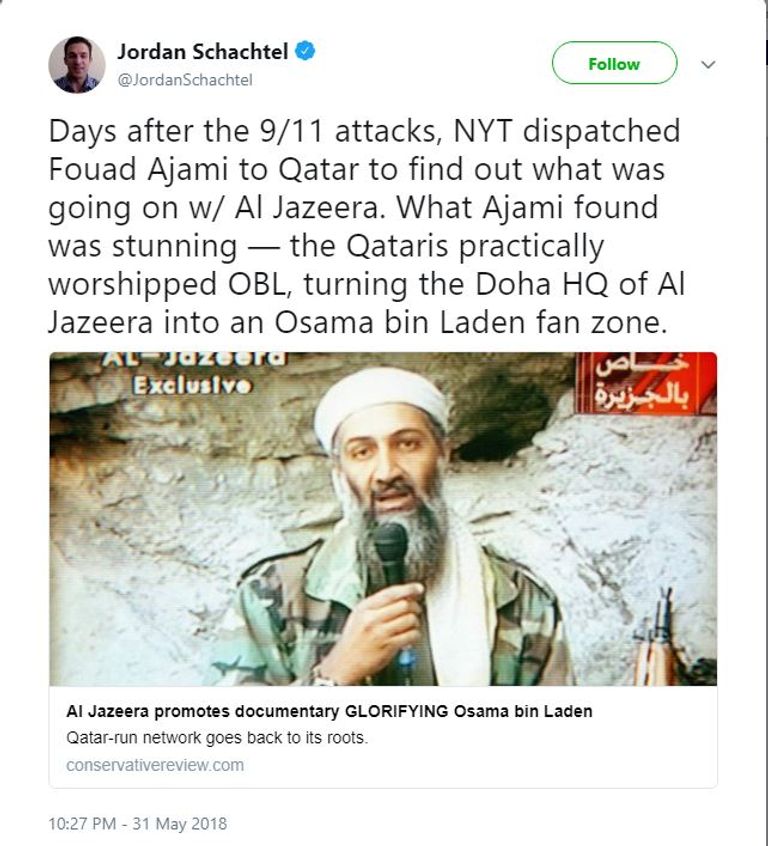Click the blue verified badge
768x846 pixels.
(305, 52)
